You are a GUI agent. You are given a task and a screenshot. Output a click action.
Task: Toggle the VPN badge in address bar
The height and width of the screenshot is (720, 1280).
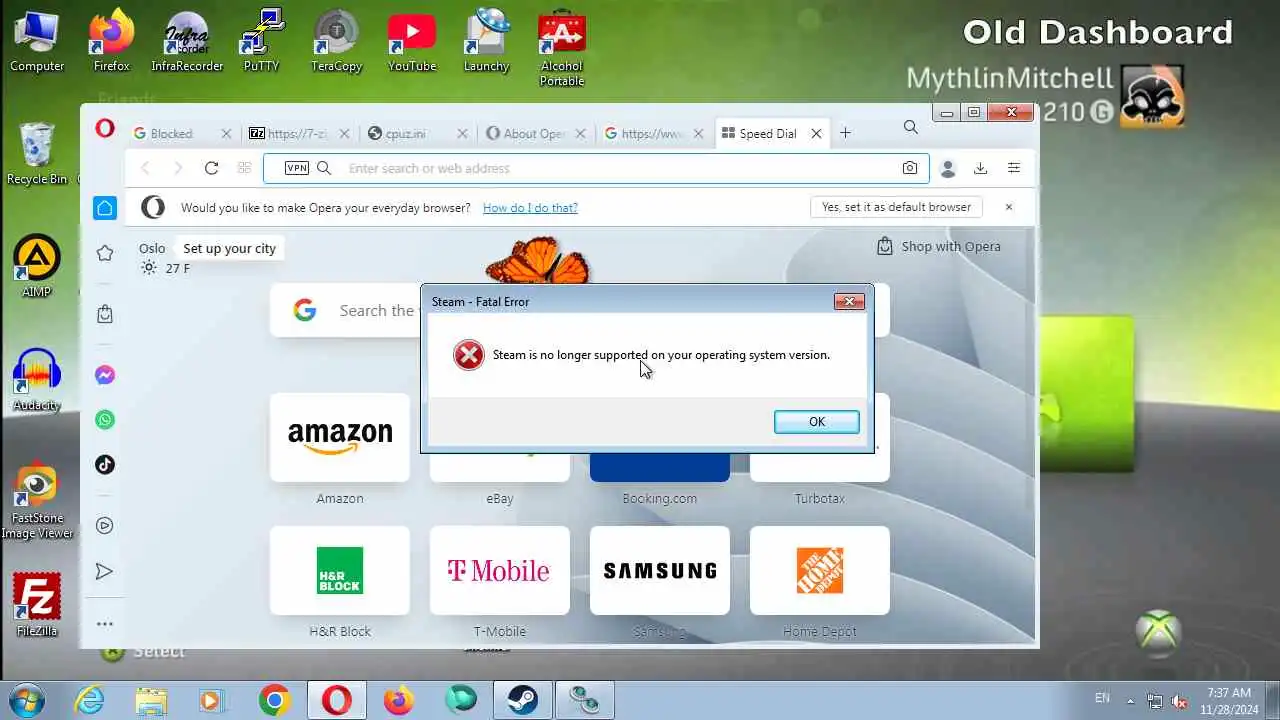[297, 168]
